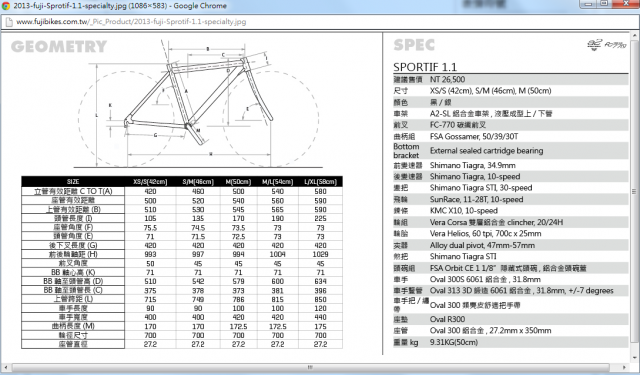Click the BB row label ending in (D)
The image size is (640, 375).
click(73, 281)
